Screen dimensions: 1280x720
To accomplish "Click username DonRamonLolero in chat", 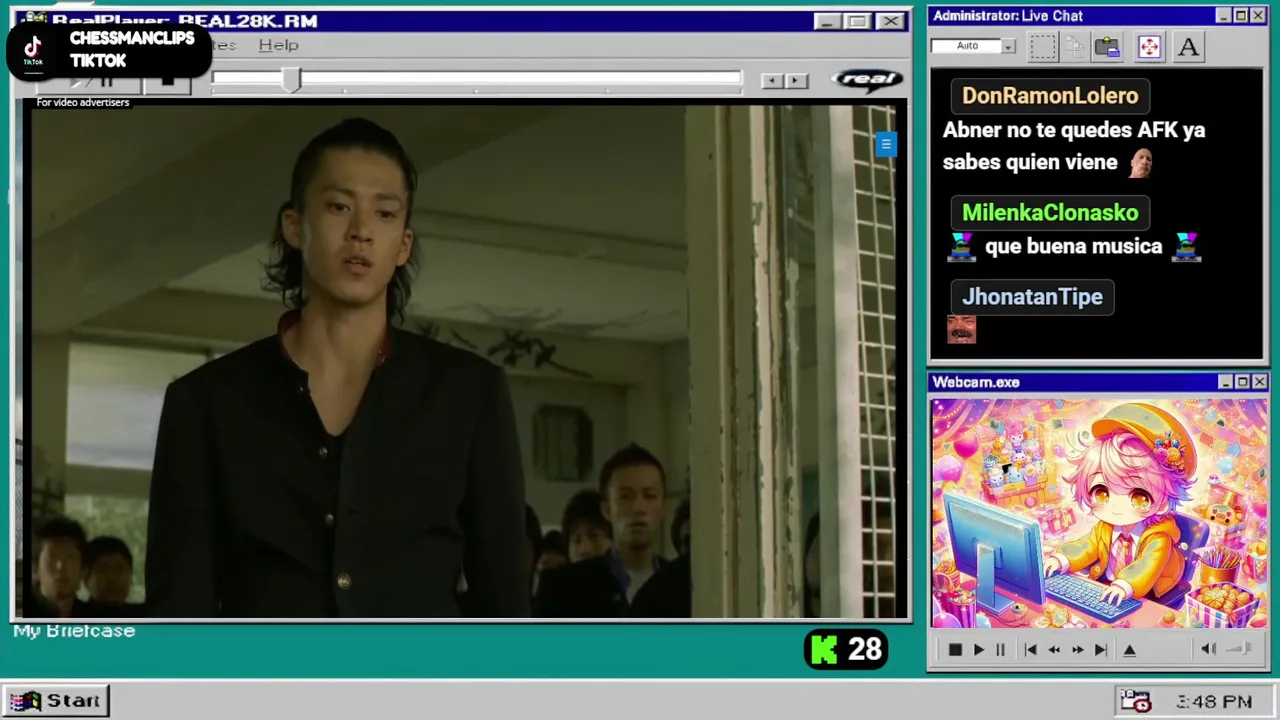I will click(x=1050, y=96).
